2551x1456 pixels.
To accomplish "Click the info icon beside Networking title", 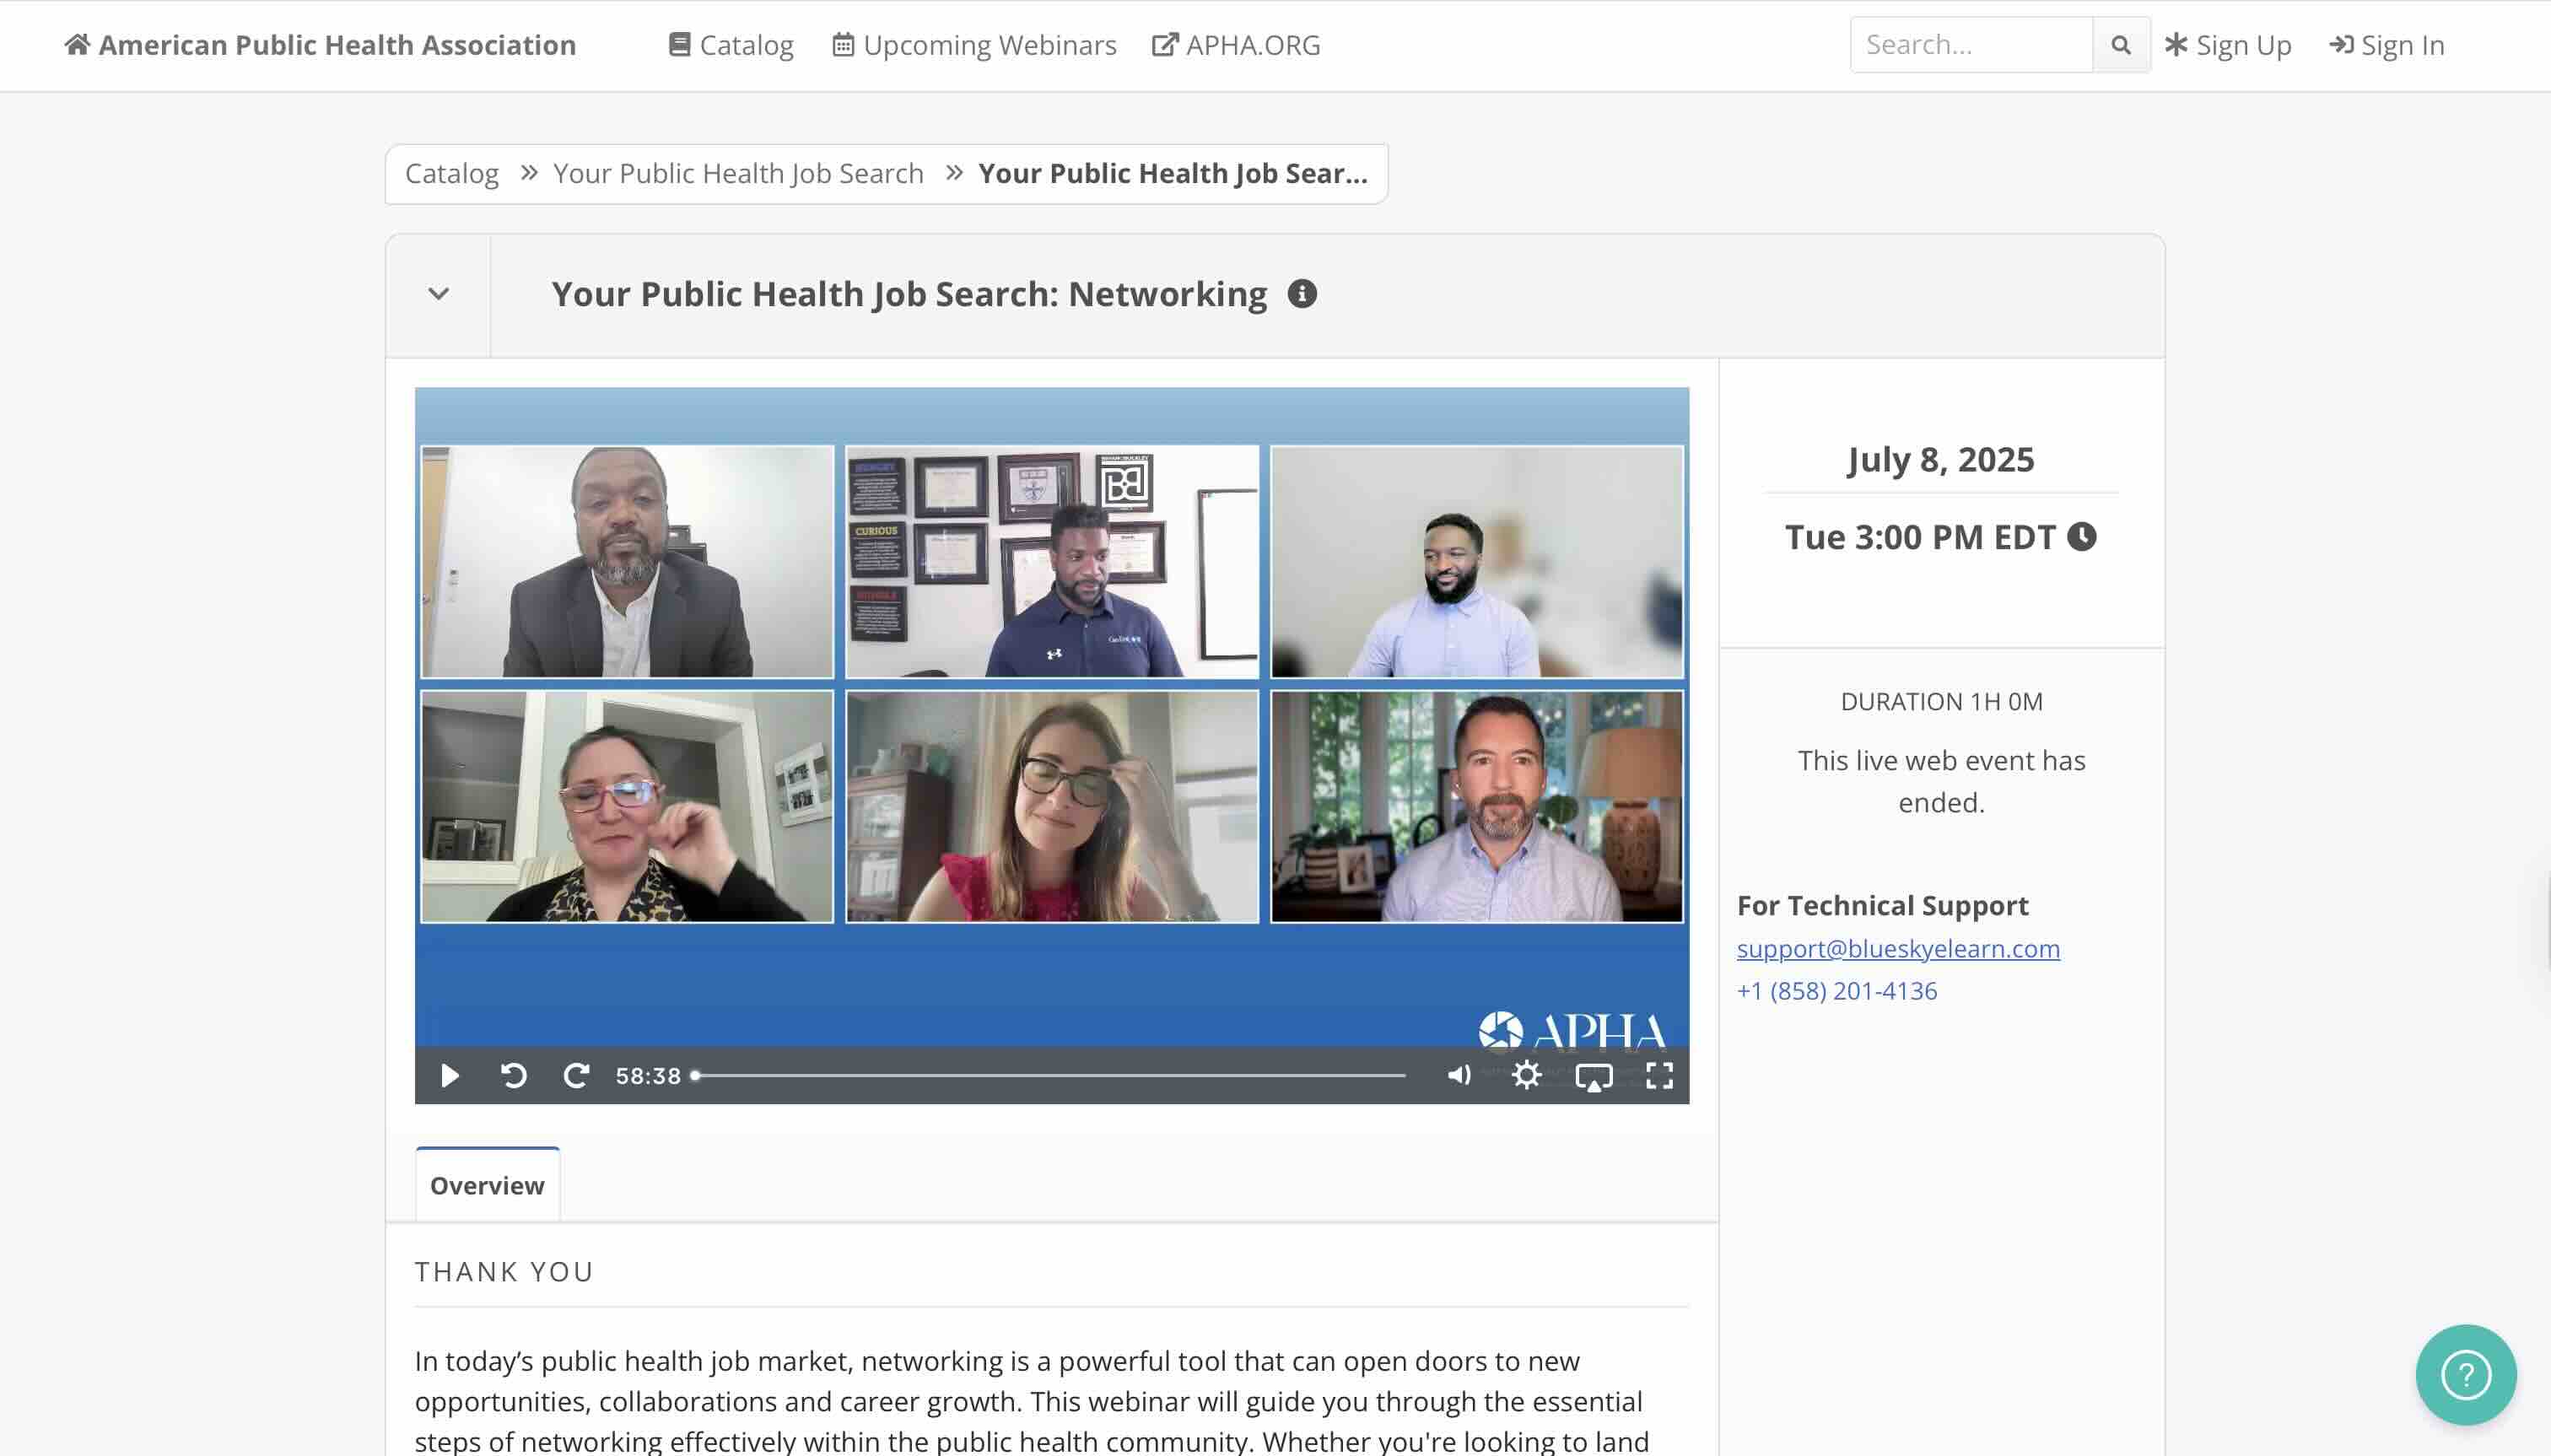I will pos(1301,294).
